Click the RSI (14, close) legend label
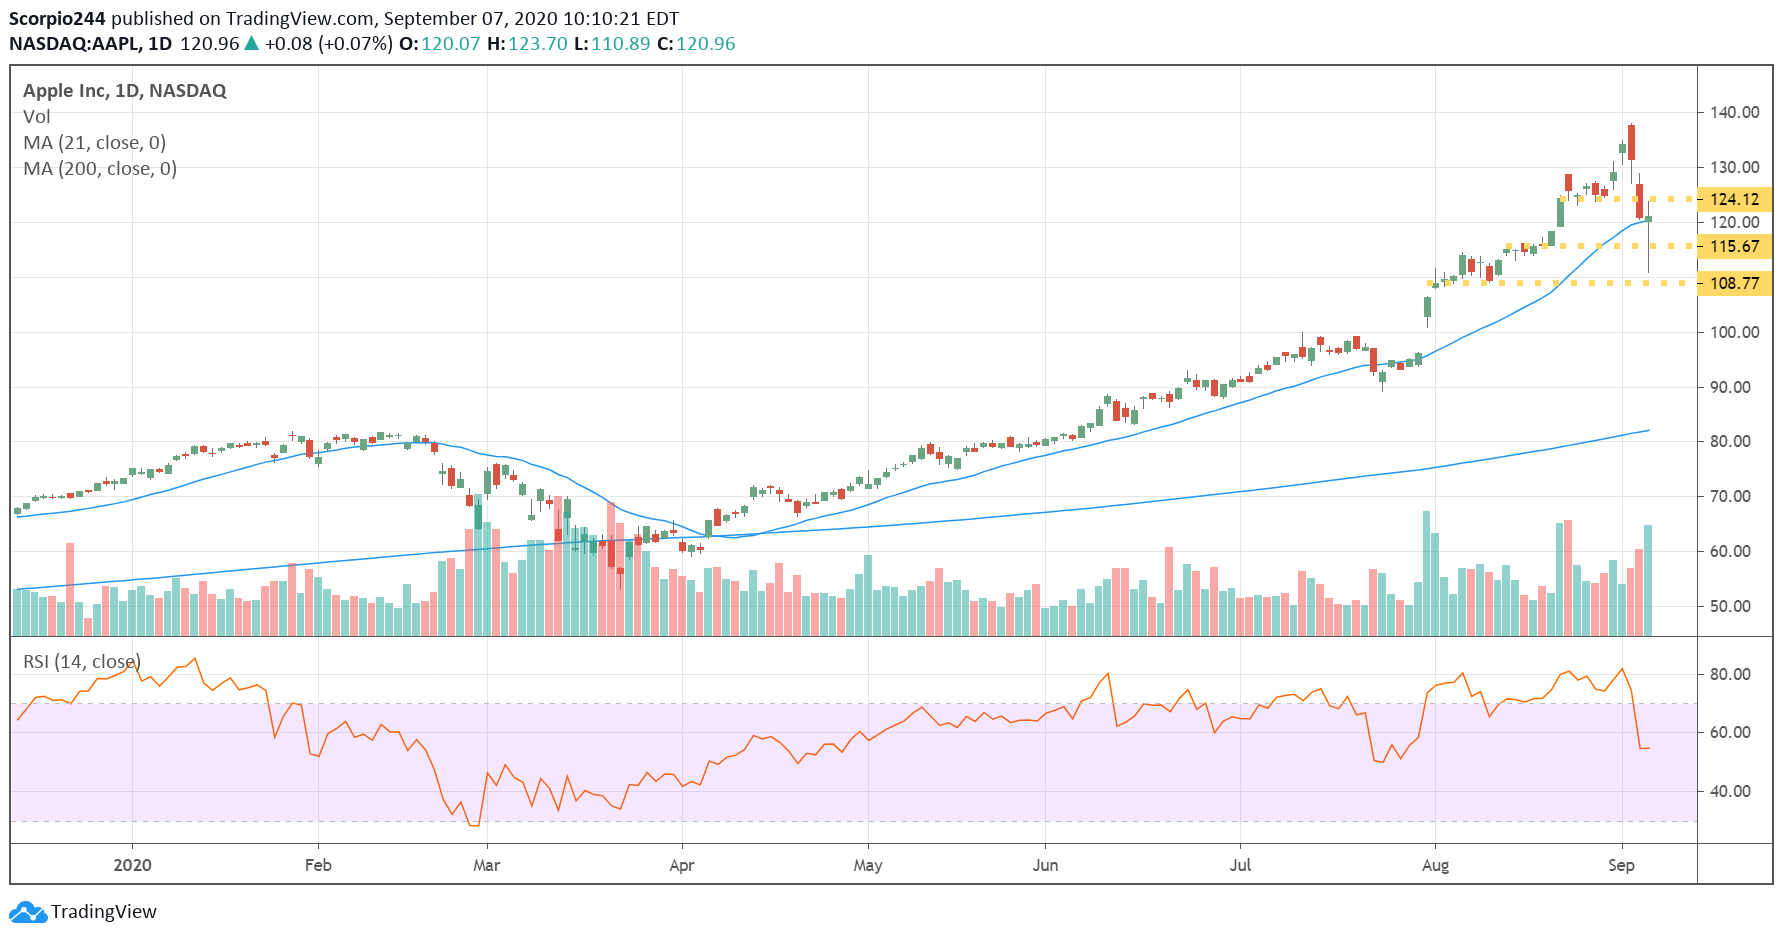 (82, 662)
